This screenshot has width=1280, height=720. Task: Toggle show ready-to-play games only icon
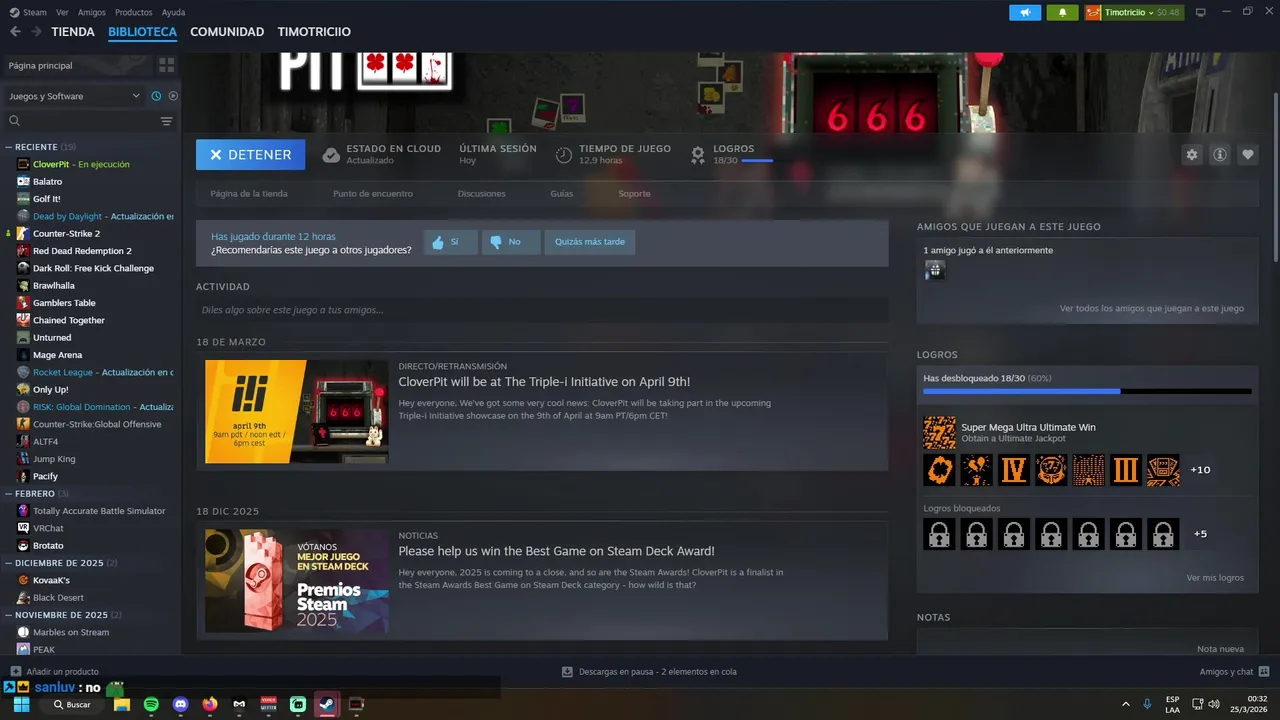pyautogui.click(x=173, y=96)
